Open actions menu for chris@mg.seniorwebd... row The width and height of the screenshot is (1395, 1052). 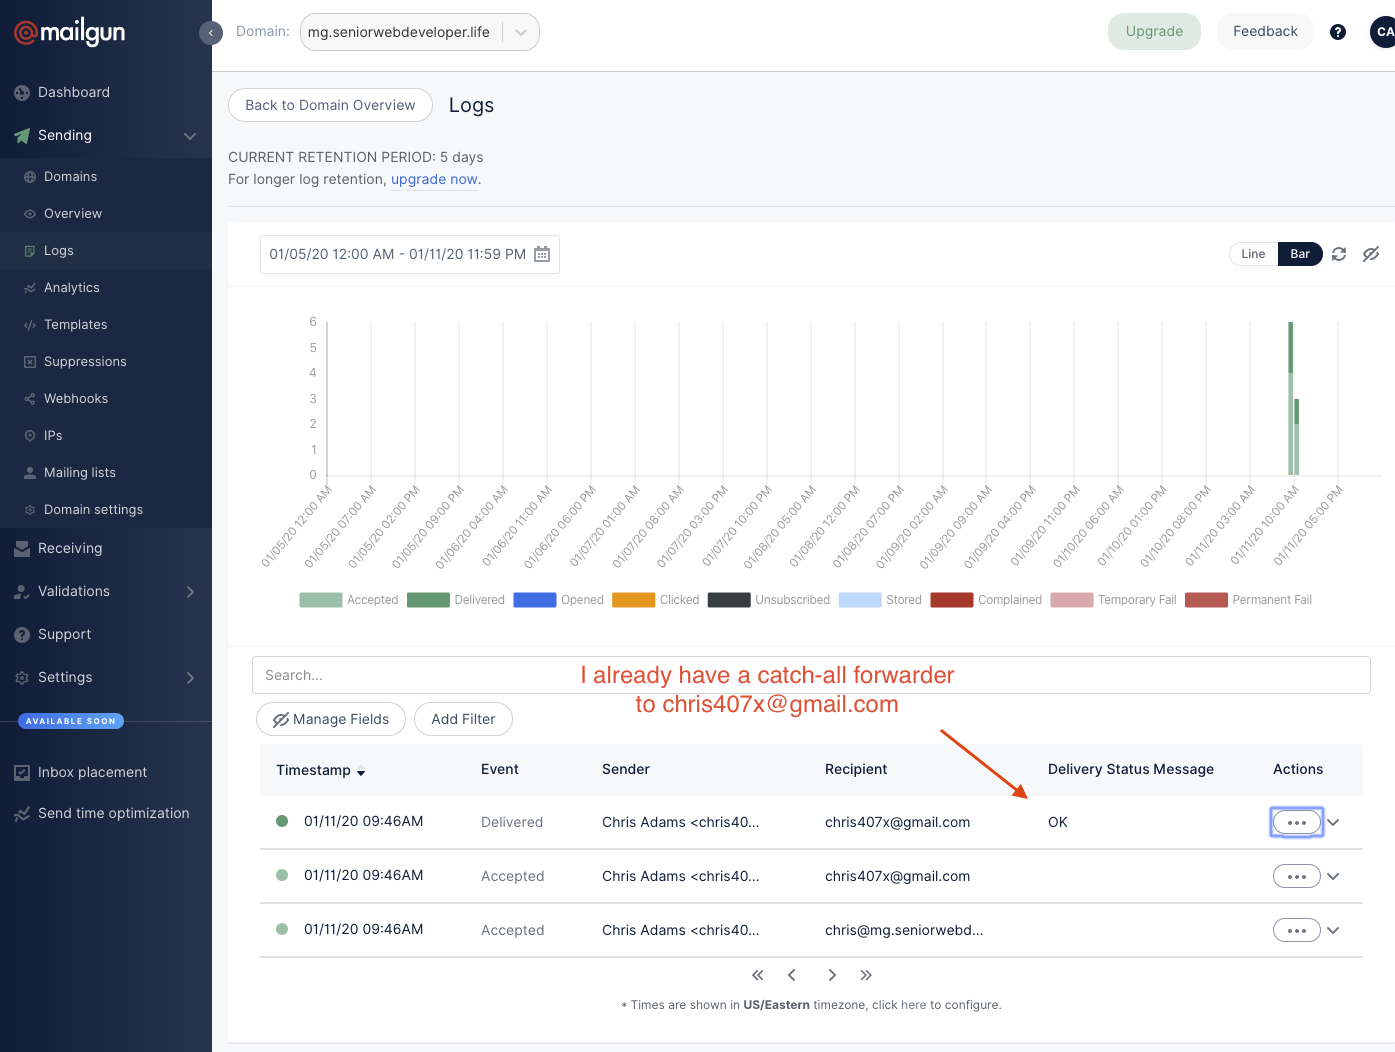click(x=1297, y=930)
